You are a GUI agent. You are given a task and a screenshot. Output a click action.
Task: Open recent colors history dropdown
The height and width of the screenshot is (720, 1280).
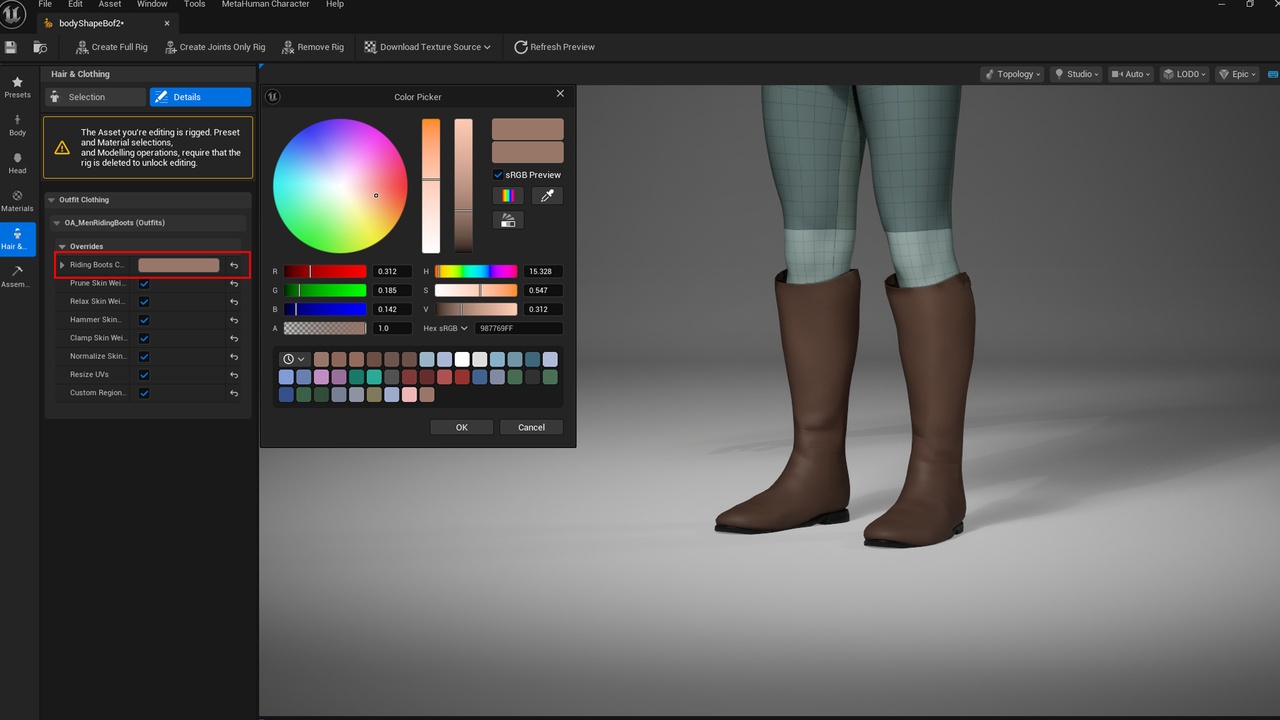click(294, 359)
